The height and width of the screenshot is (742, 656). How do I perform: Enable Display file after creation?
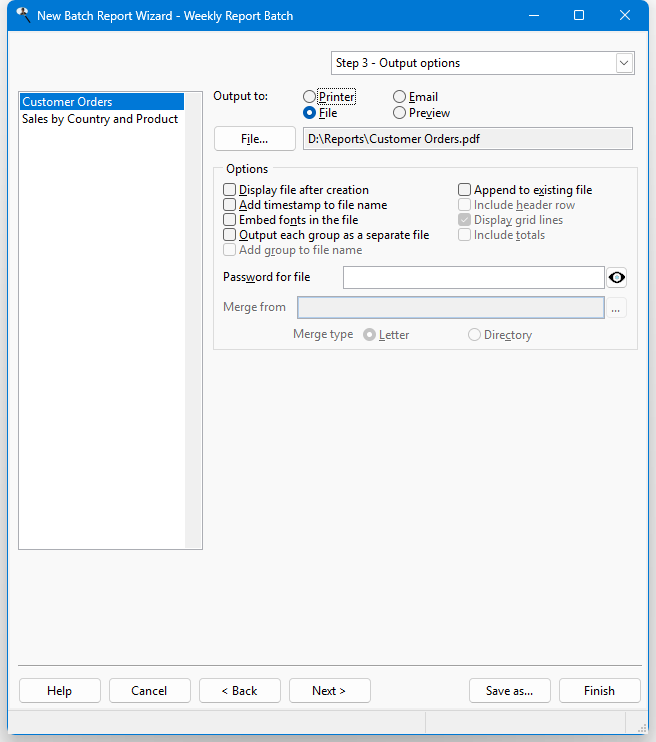coord(296,190)
